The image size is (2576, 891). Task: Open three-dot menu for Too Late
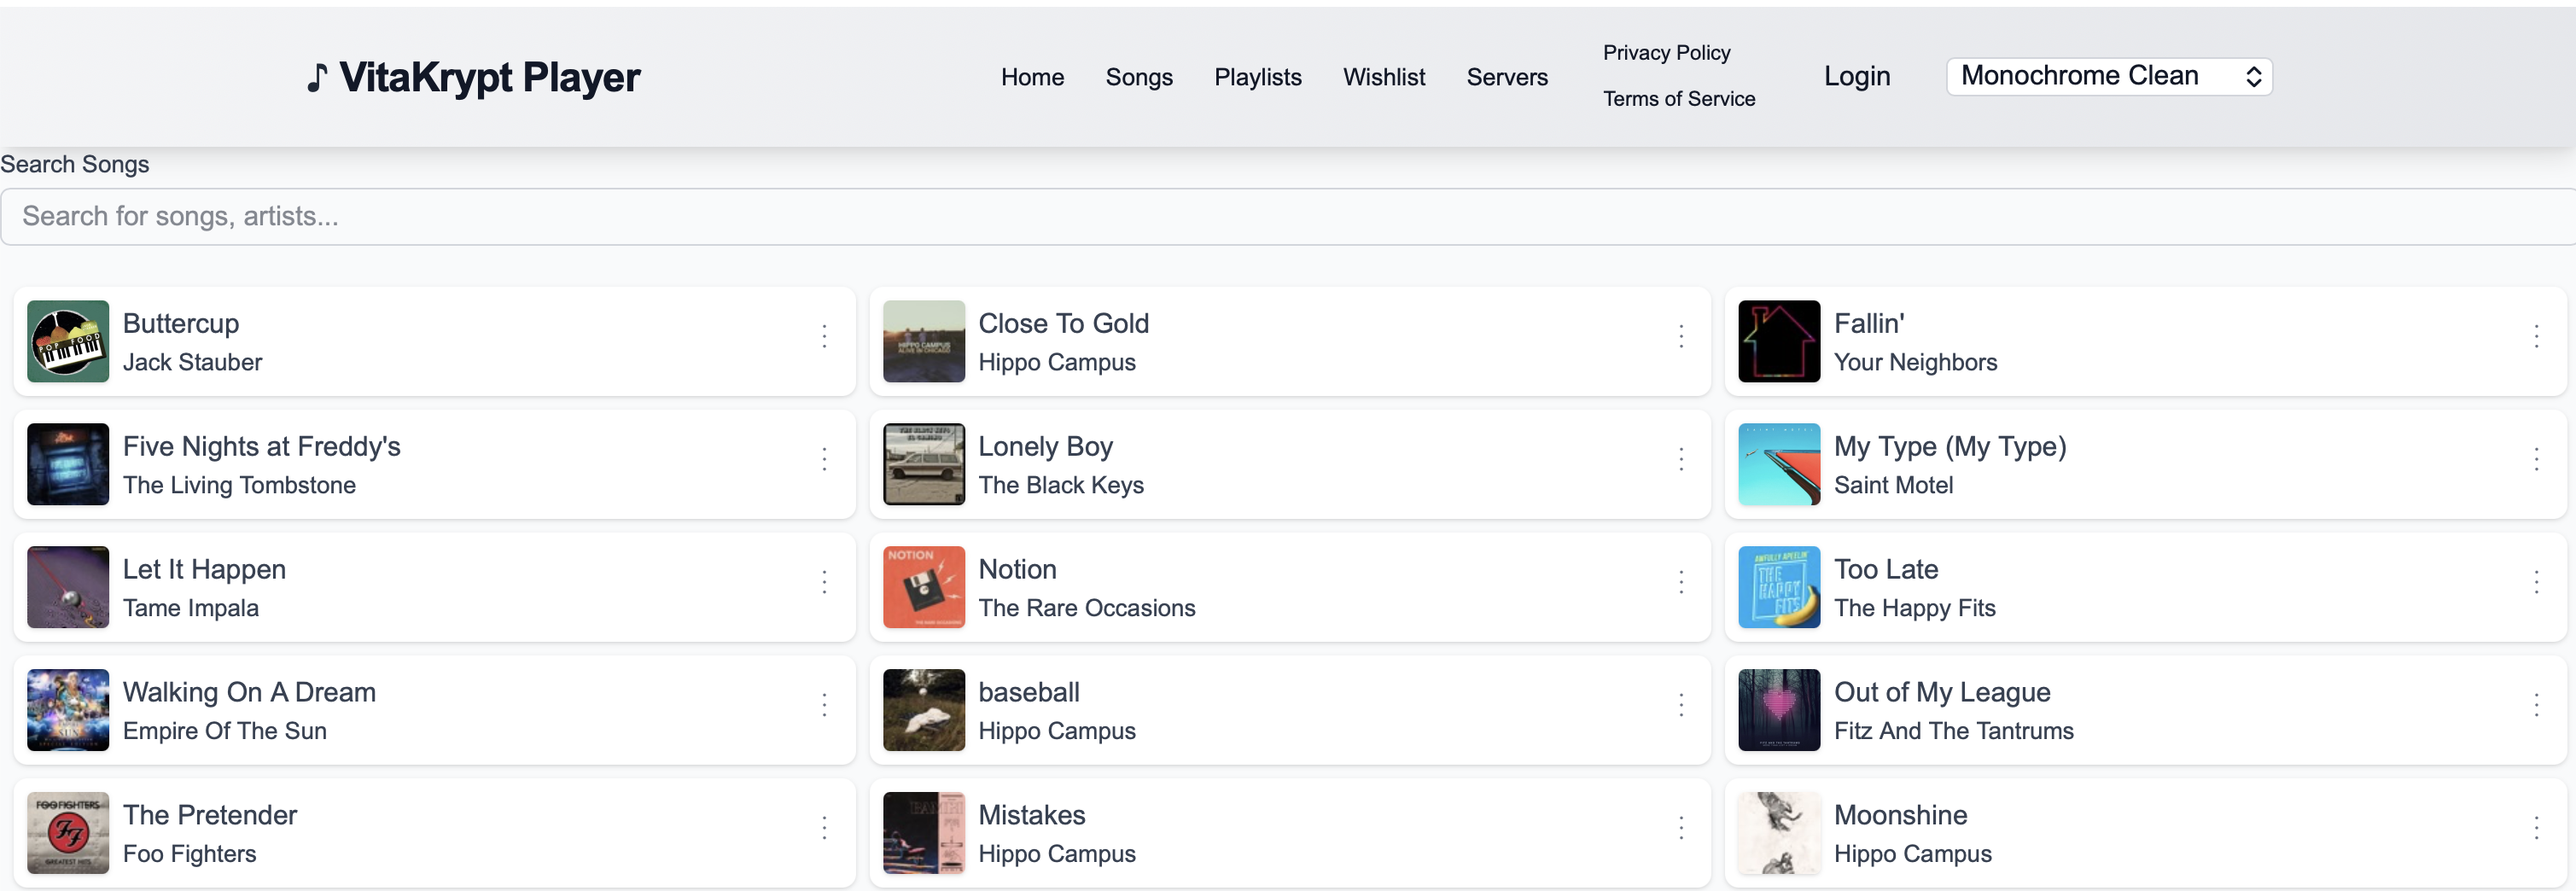click(x=2536, y=582)
